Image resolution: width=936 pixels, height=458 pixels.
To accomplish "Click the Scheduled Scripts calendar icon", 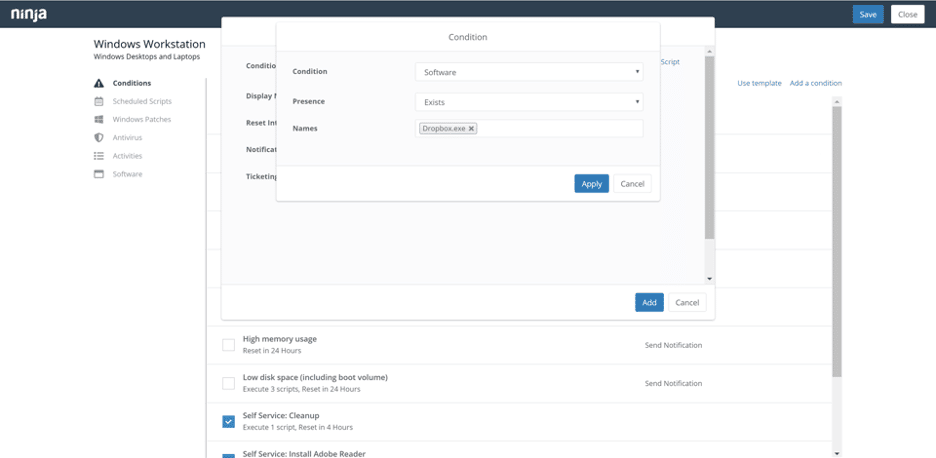I will tap(99, 102).
